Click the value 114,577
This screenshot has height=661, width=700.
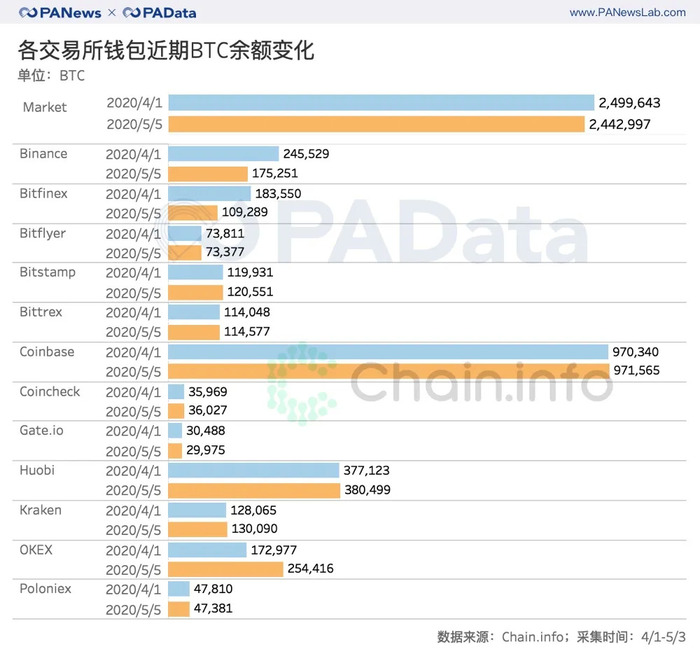pos(247,332)
